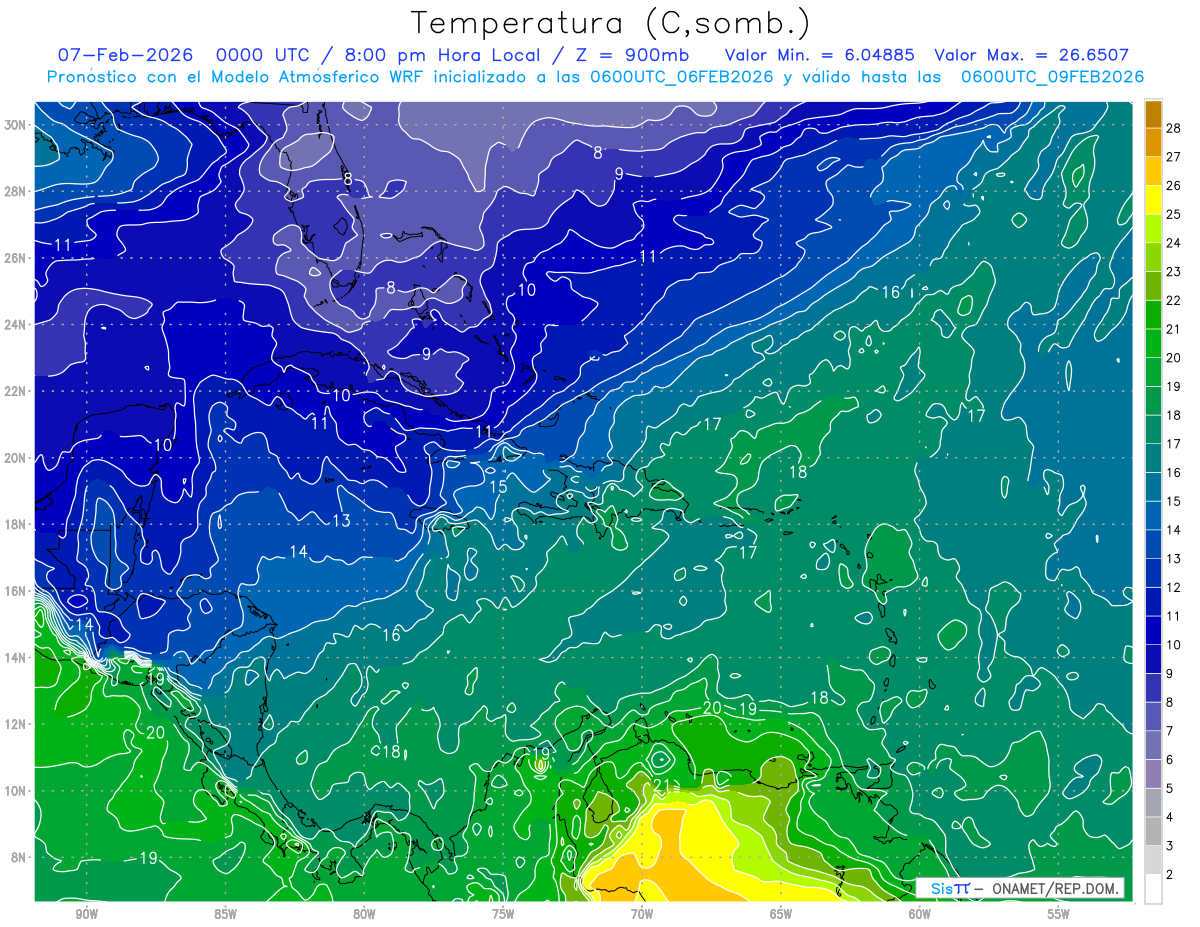Click the 90W longitude axis label

click(x=87, y=914)
